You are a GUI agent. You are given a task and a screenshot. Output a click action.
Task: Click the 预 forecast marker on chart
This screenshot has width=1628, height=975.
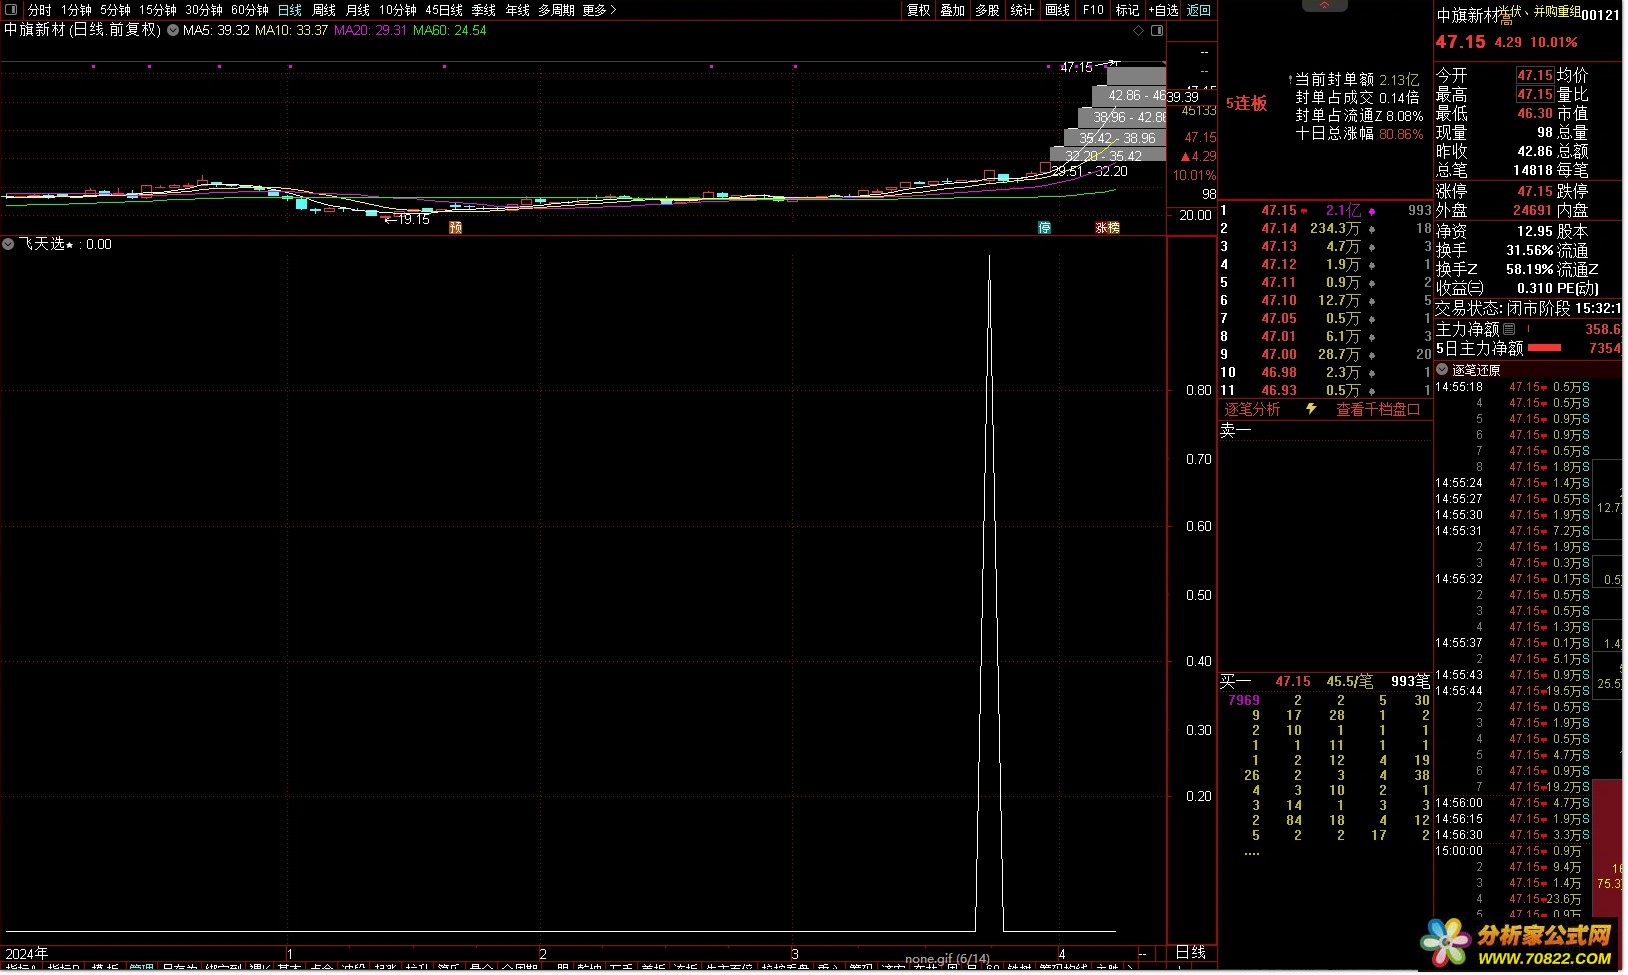pos(455,227)
